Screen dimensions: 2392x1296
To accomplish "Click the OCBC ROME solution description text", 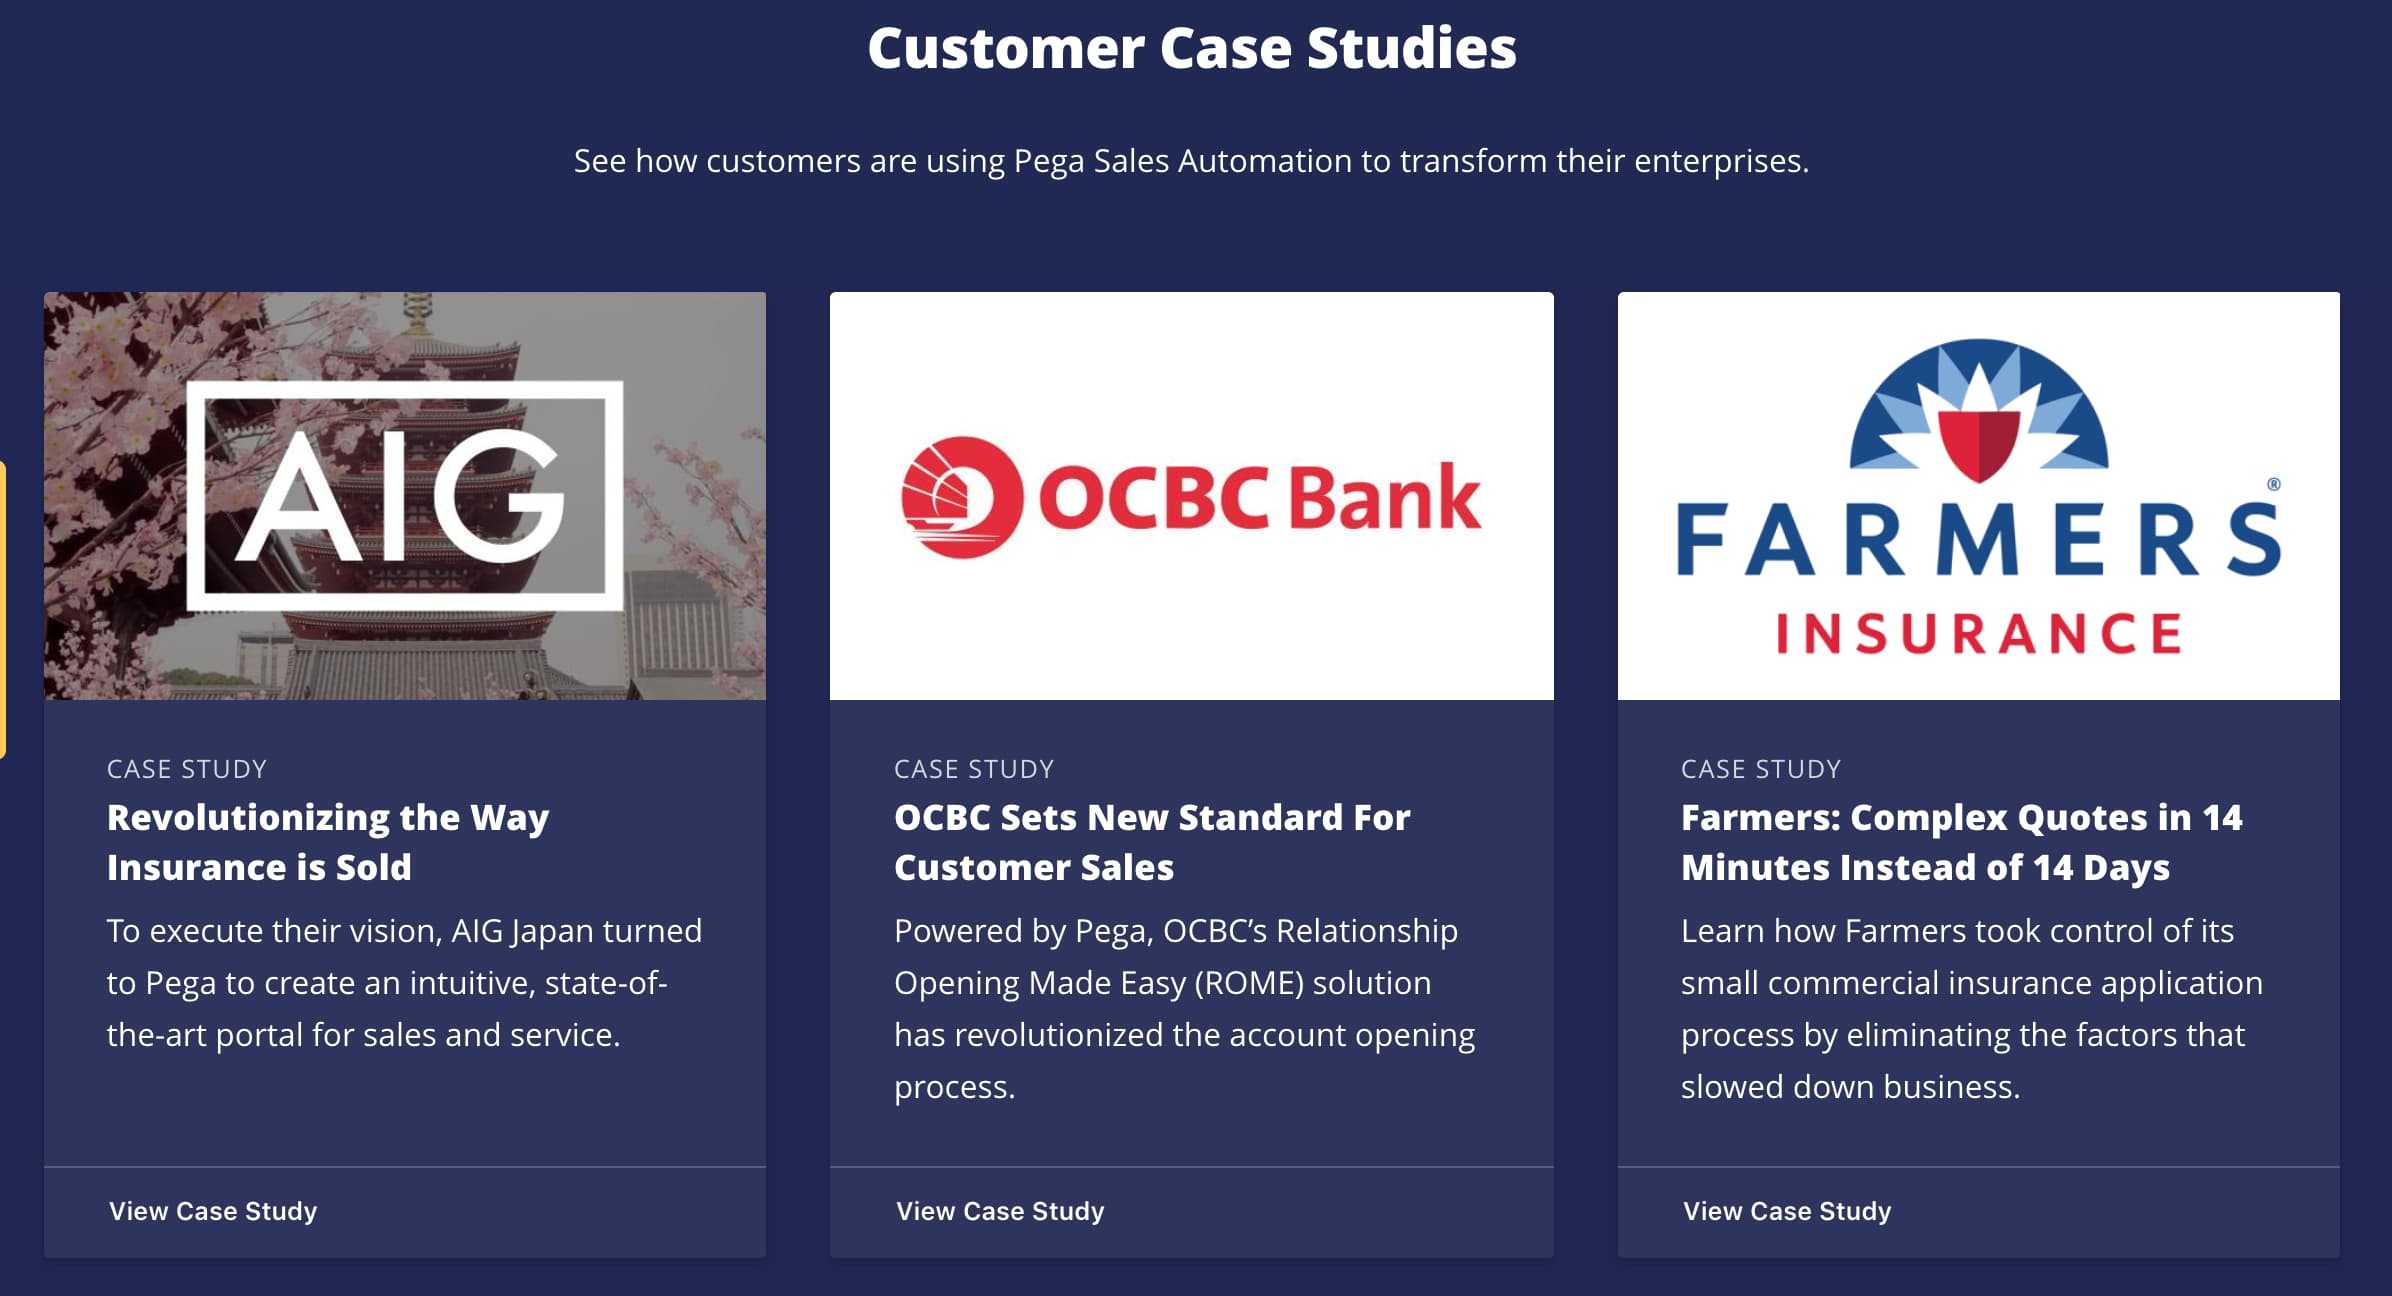I will coord(1184,1008).
